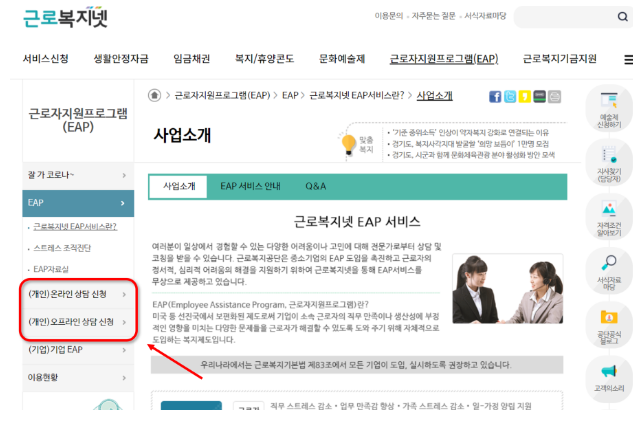Viewport: 633px width, 423px height.
Task: Print page using printer icon
Action: coord(554,96)
